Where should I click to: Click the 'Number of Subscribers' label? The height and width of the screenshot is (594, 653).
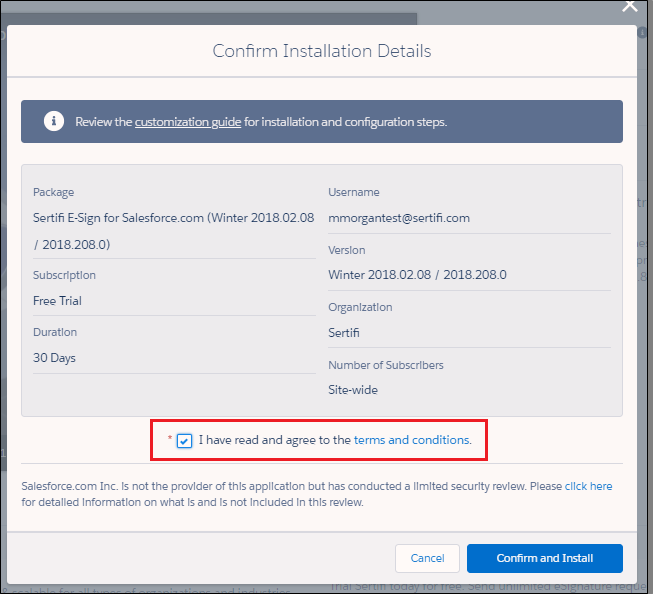(386, 365)
